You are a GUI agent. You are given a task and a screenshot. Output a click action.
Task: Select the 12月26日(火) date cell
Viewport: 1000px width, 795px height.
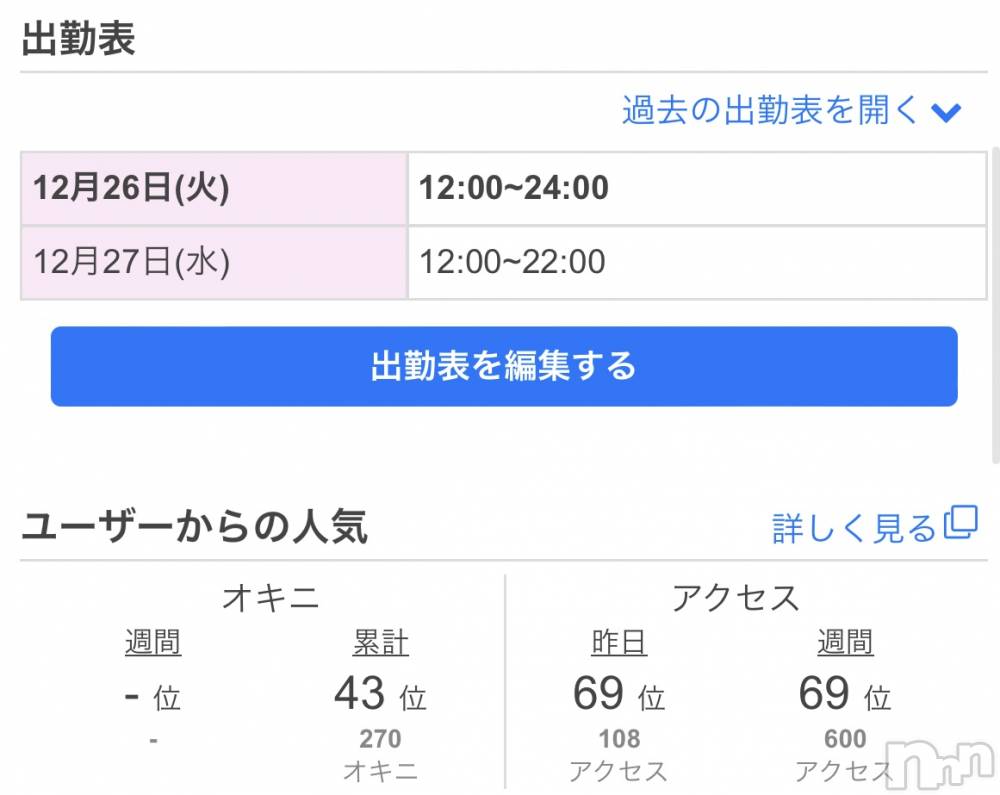tap(214, 189)
